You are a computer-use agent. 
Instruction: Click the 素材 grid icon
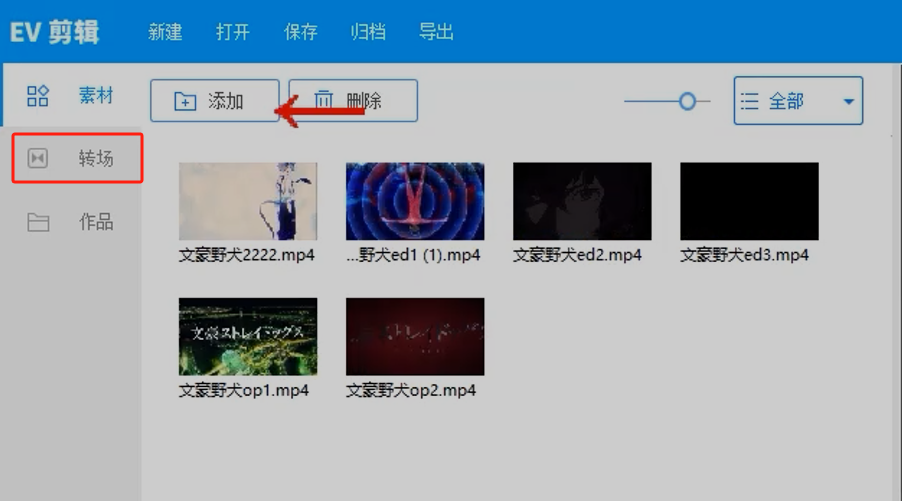38,95
